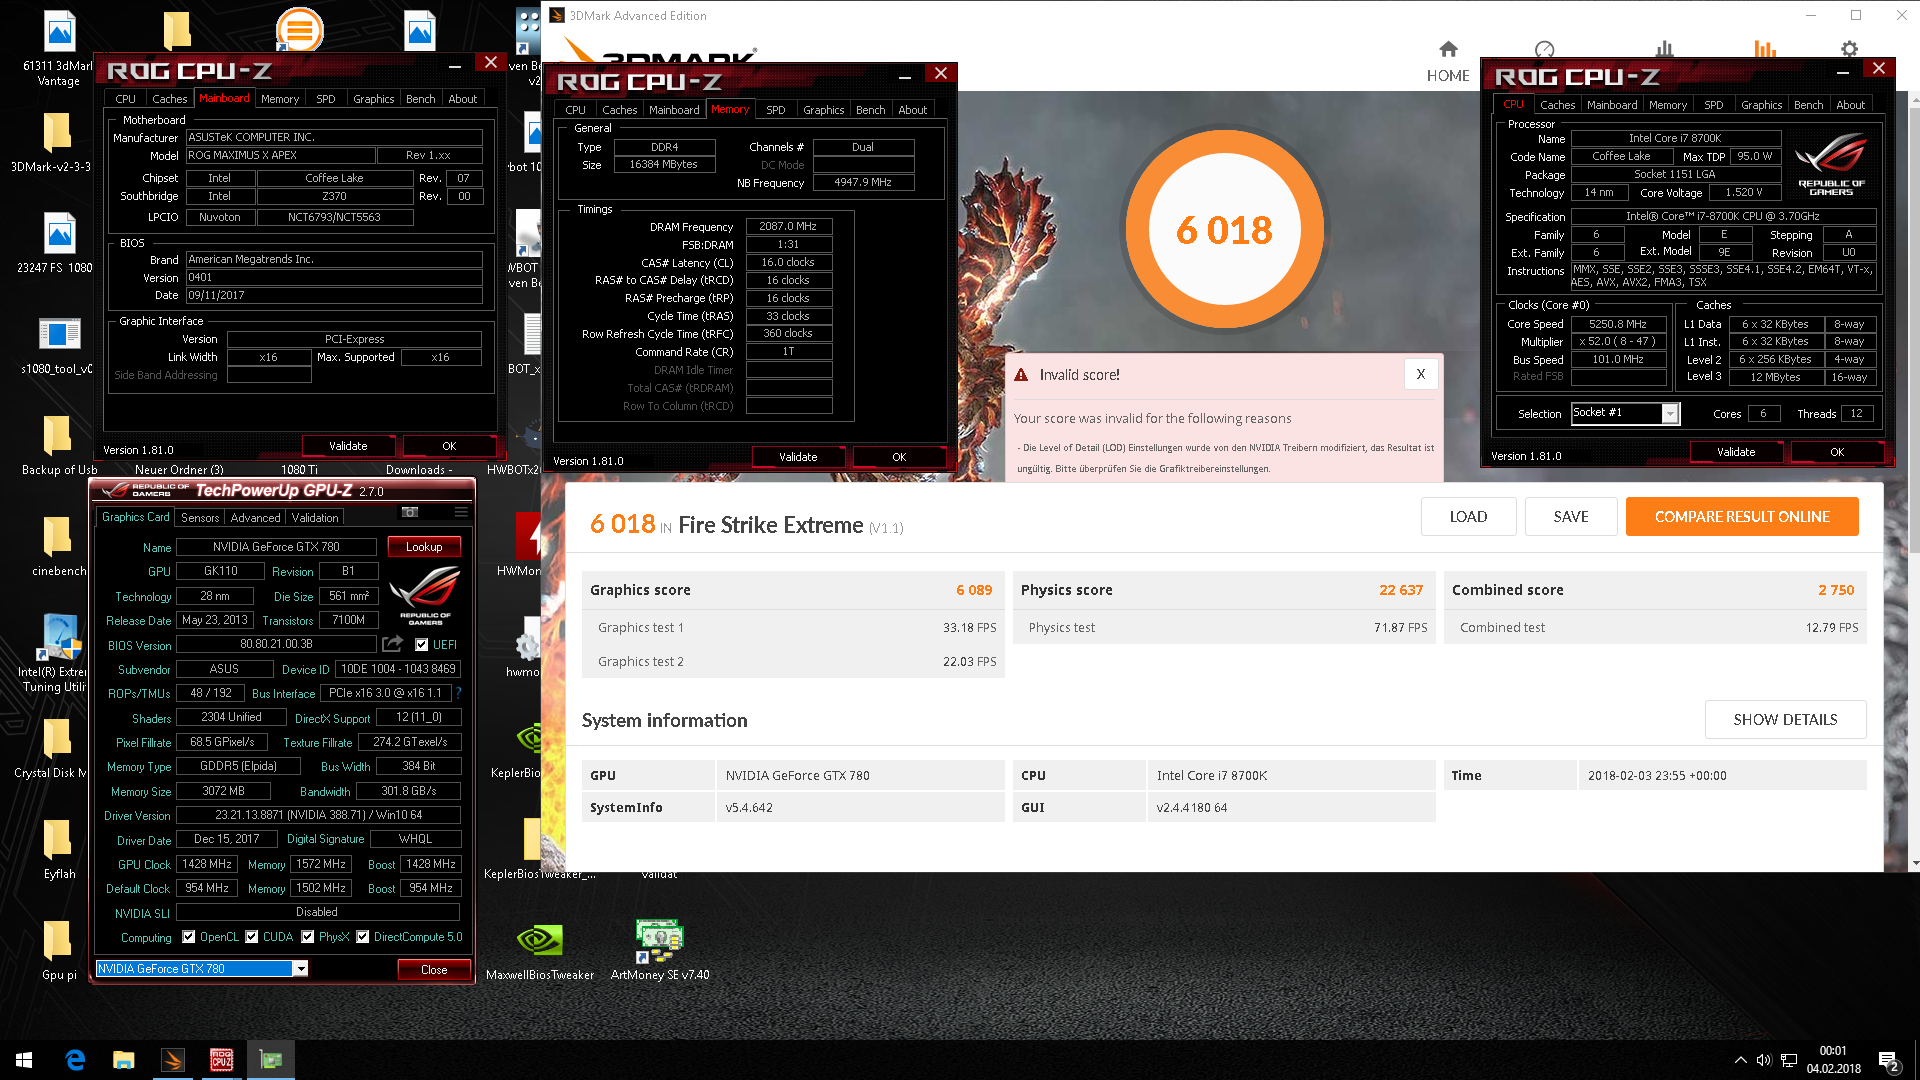The image size is (1920, 1080).
Task: Toggle CUDA checkbox in GPU-Z
Action: pyautogui.click(x=252, y=937)
